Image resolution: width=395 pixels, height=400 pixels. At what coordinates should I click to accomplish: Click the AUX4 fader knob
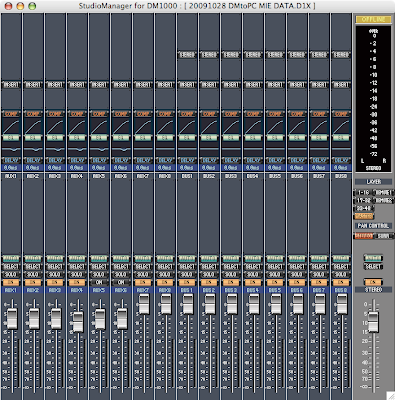[78, 322]
